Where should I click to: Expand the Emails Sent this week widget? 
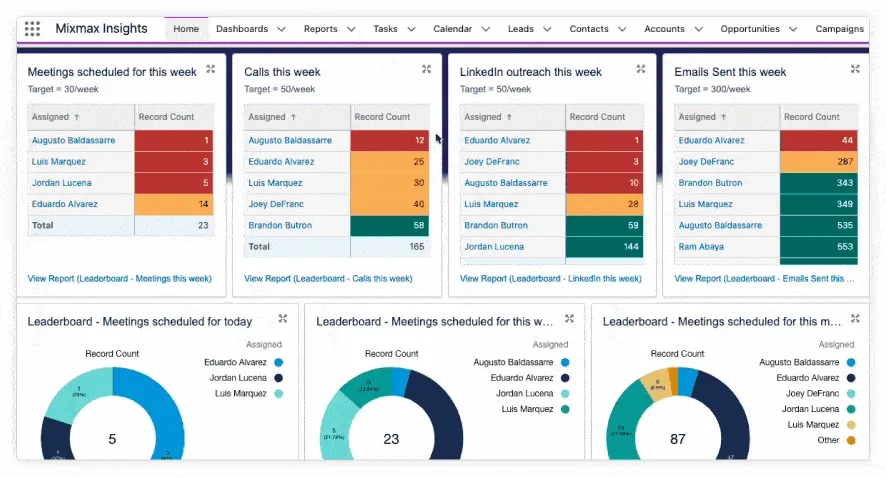click(x=855, y=69)
